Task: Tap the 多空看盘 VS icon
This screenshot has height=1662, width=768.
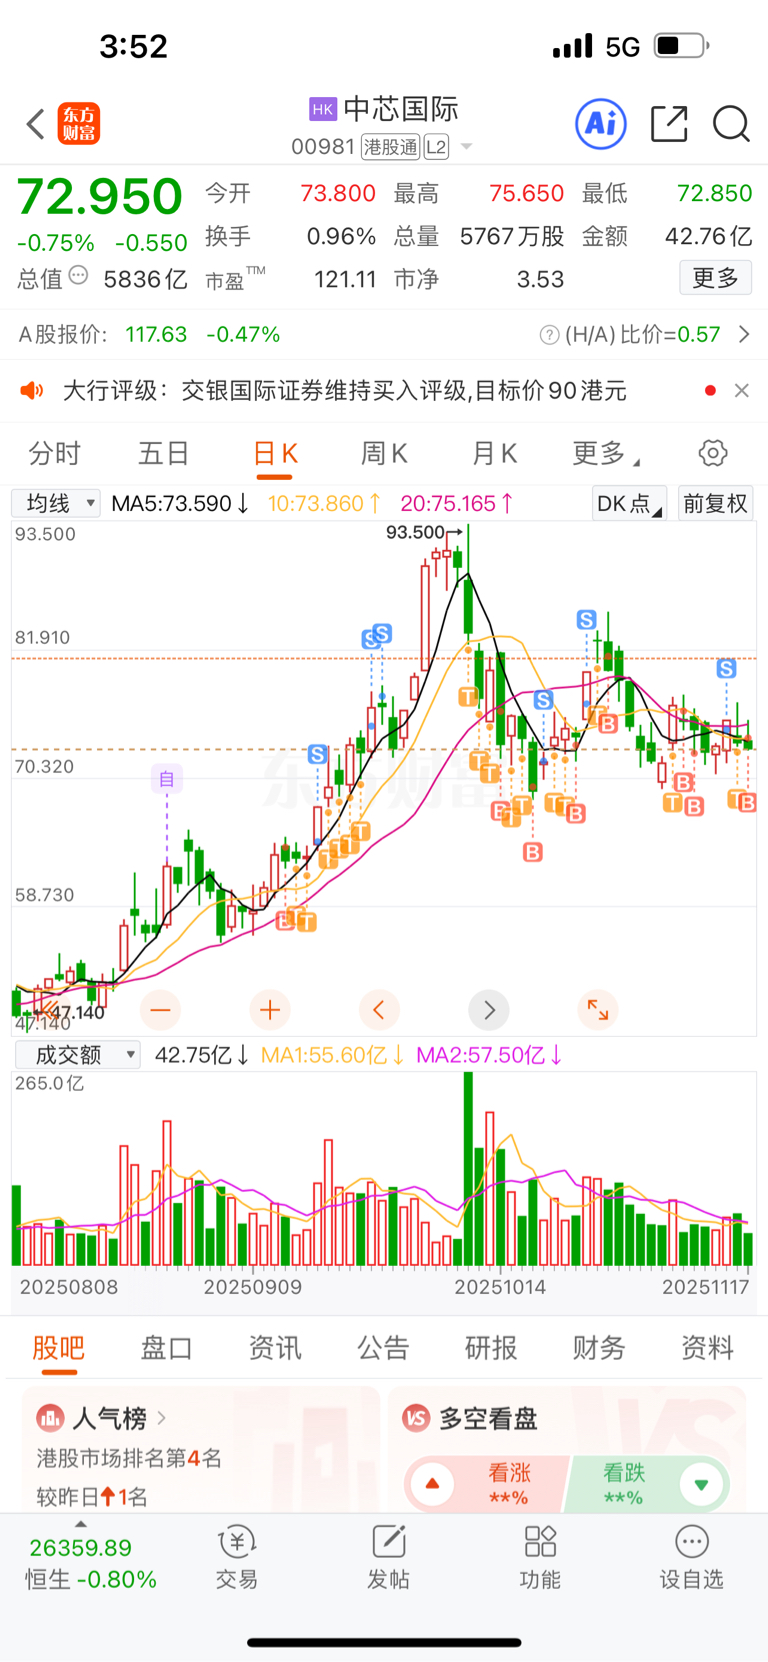Action: [x=416, y=1418]
